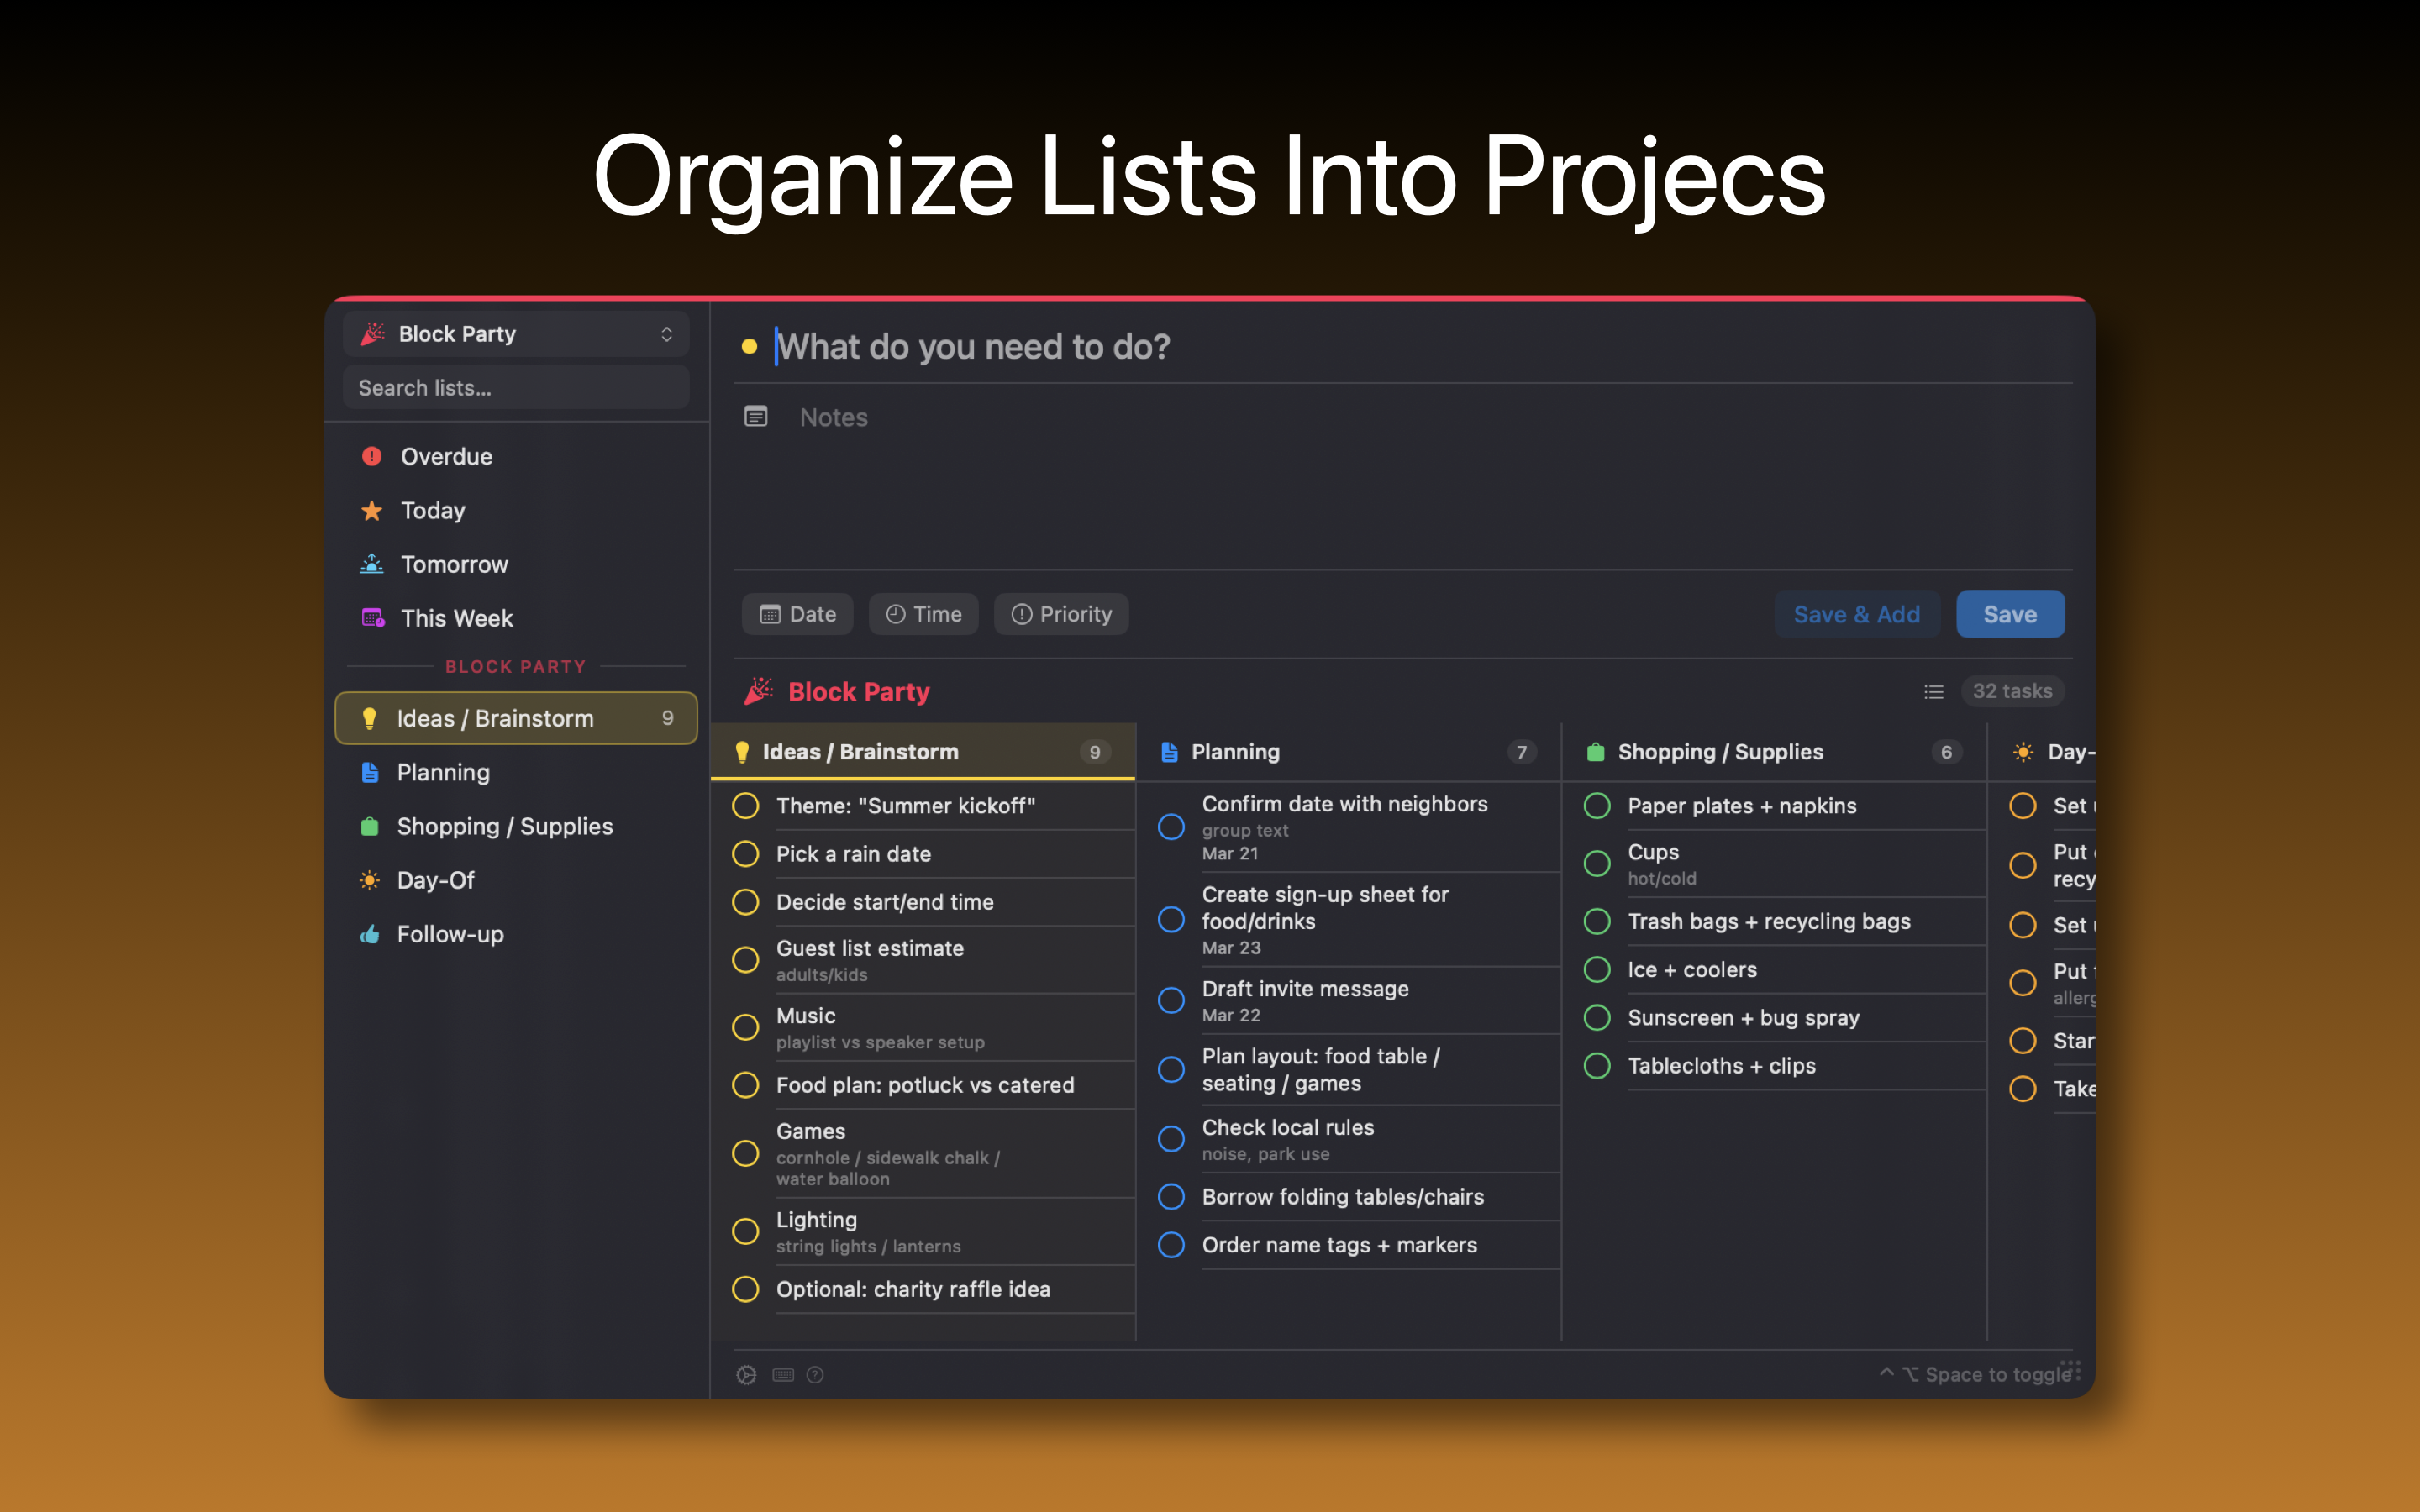Click the Follow-up thumbs-up icon
This screenshot has height=1512, width=2420.
[370, 934]
